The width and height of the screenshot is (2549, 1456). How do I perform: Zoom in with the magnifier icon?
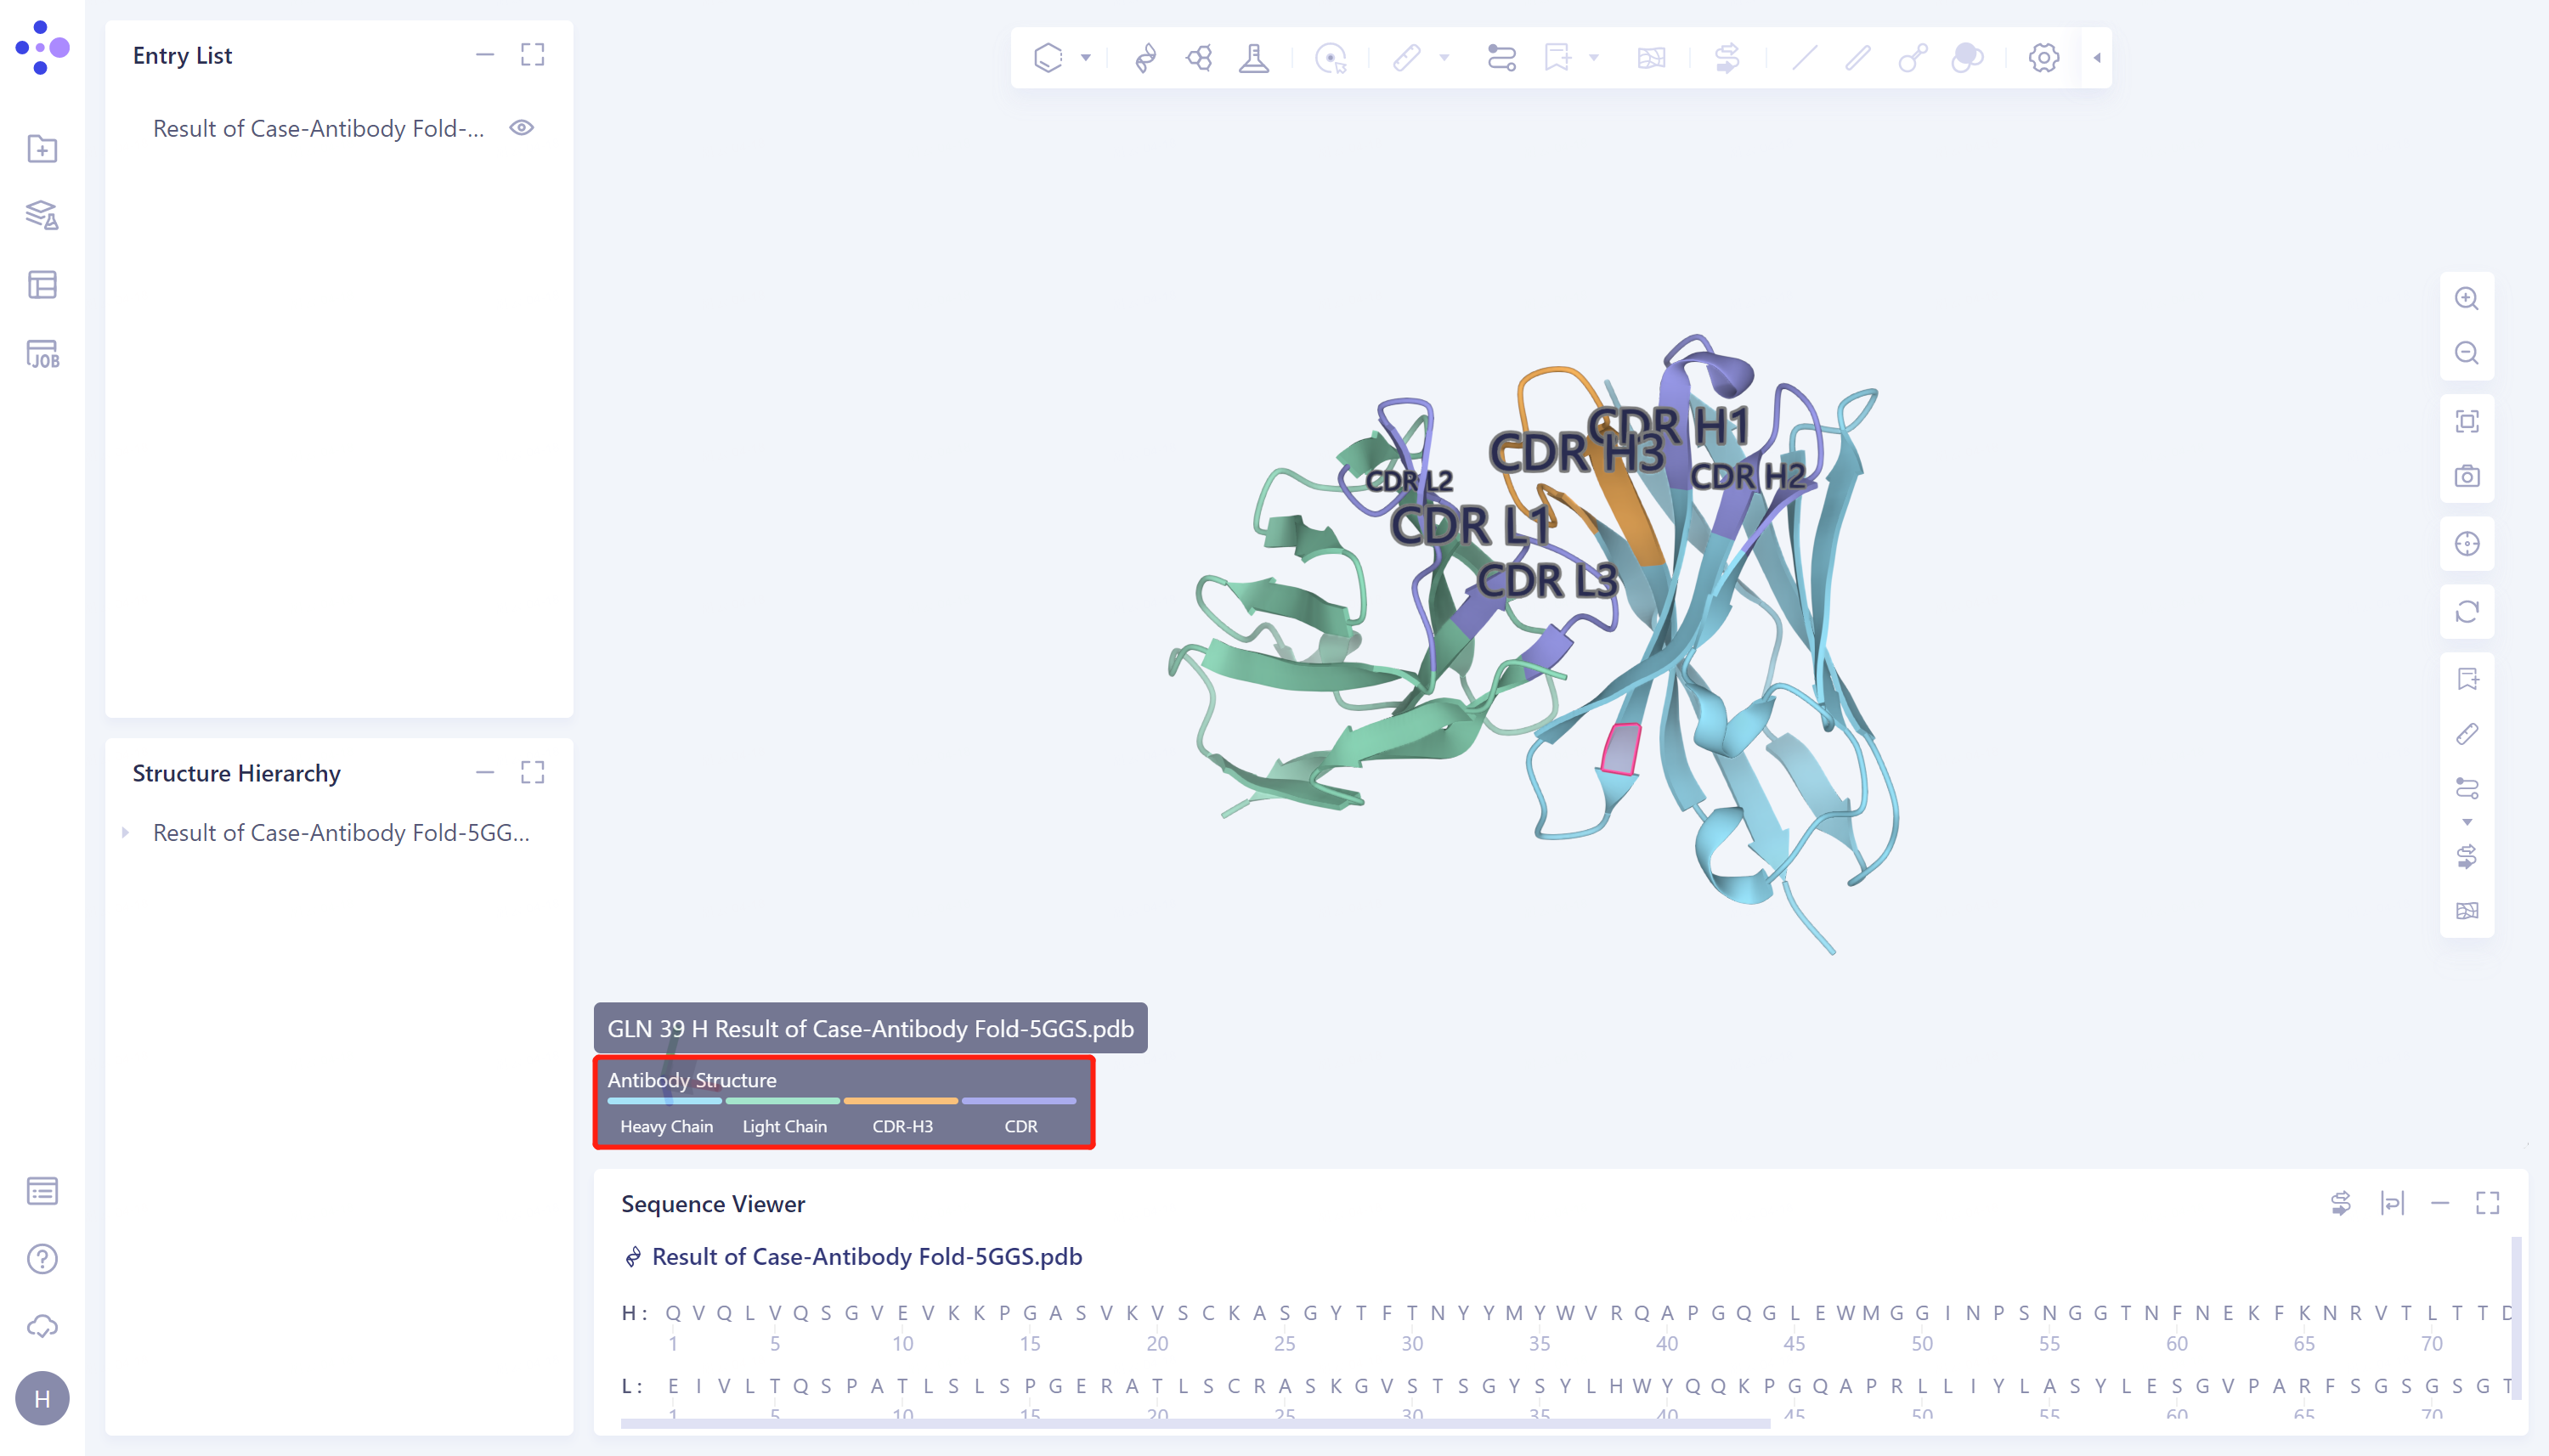(2468, 299)
